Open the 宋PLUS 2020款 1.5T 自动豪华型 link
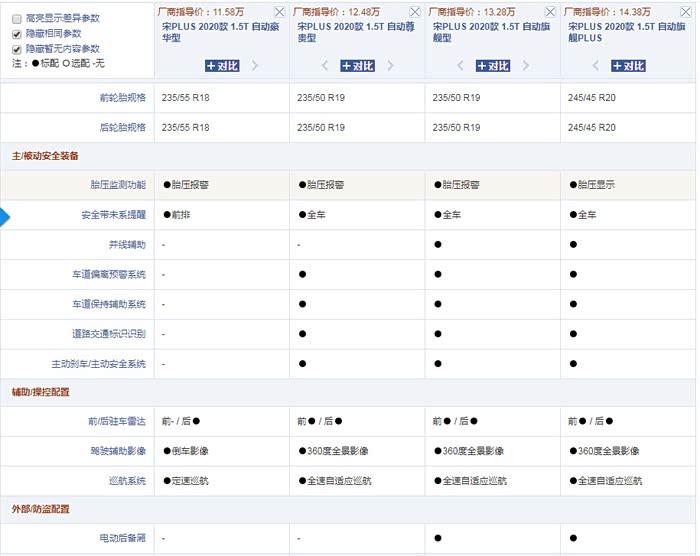Viewport: 700px width, 556px height. click(221, 32)
